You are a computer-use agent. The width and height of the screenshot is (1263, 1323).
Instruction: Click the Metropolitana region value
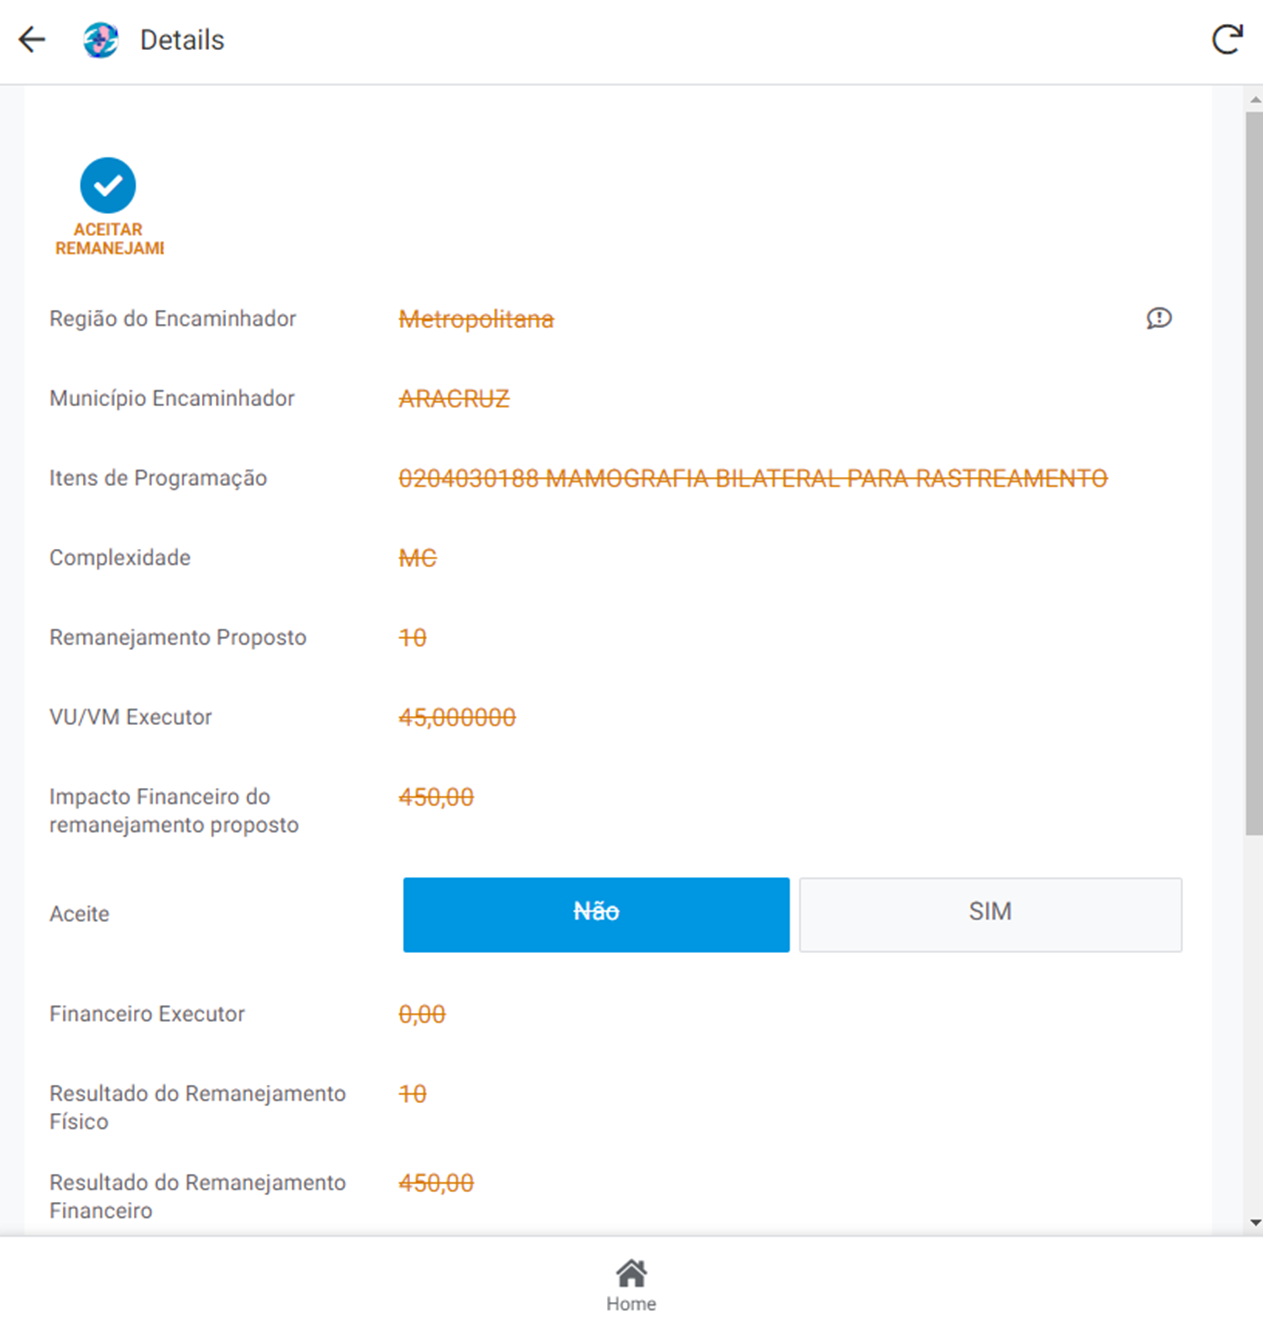[x=476, y=319]
